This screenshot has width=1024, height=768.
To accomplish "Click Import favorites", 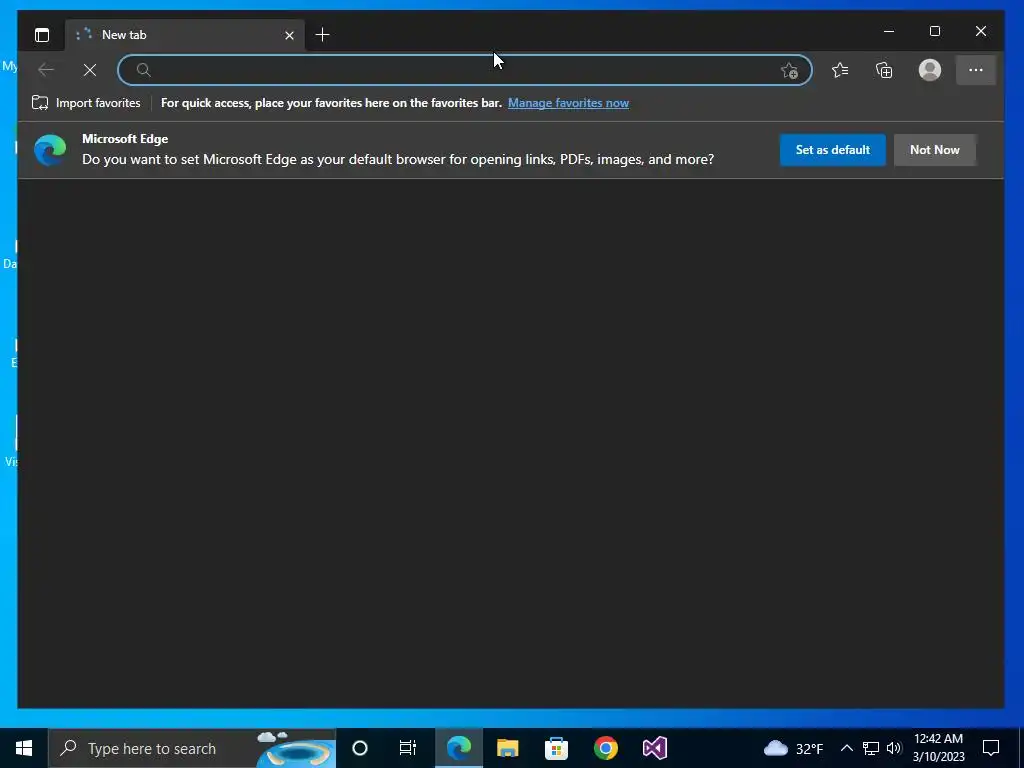I will point(86,103).
